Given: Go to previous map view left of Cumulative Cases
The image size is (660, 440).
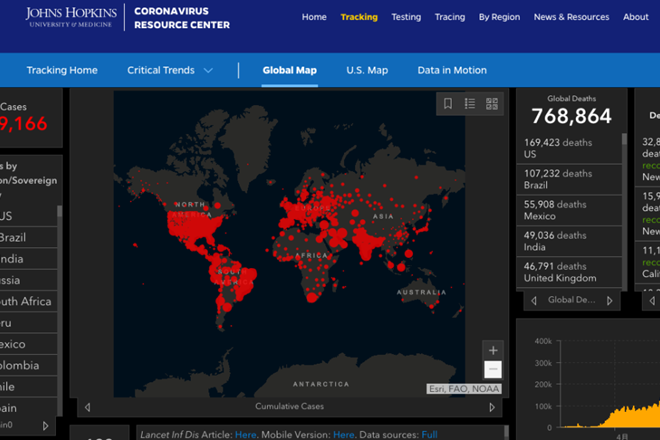Looking at the screenshot, I should [x=88, y=407].
